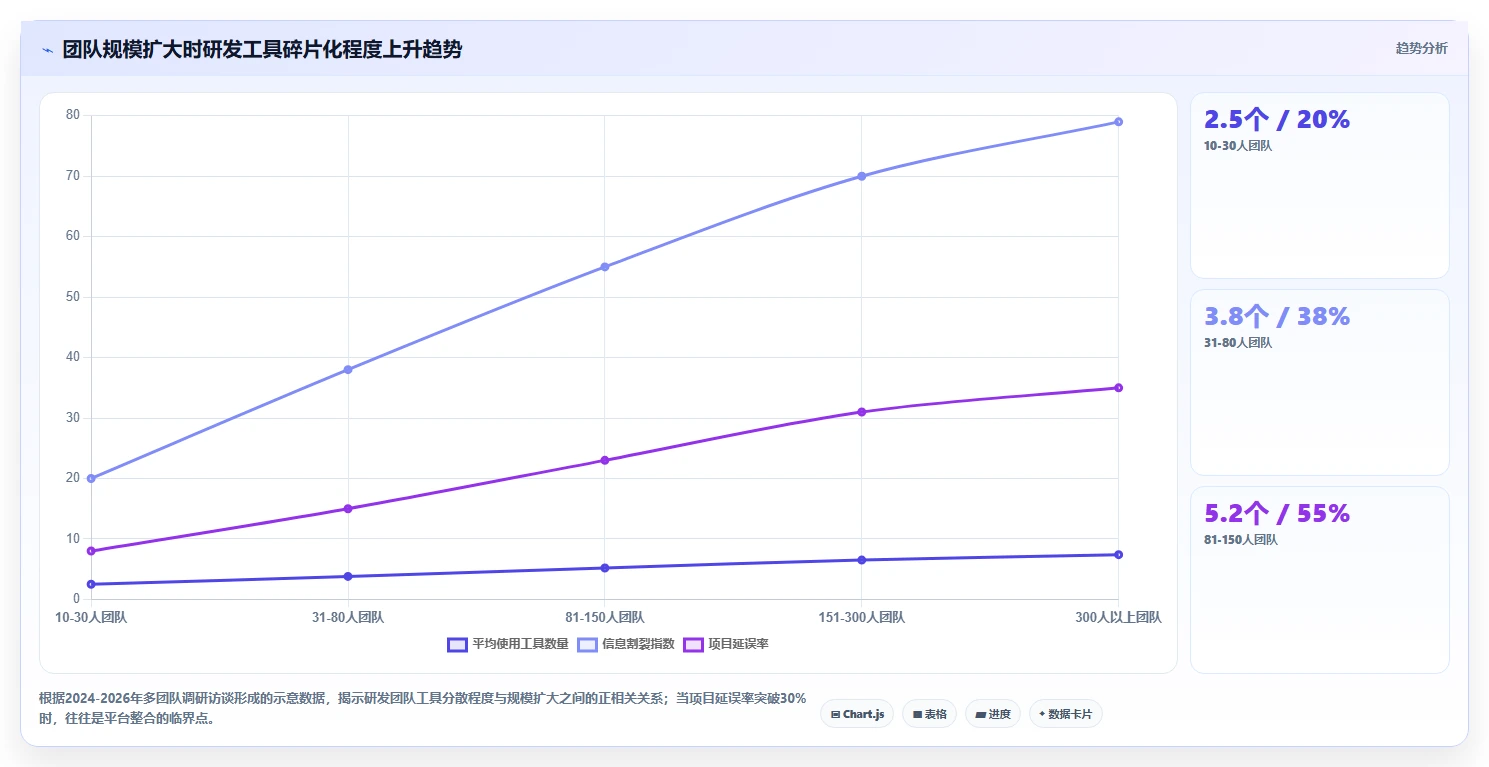Click the title 团队规模扩大时研发工具碎片化程度上升趋势

(x=262, y=50)
